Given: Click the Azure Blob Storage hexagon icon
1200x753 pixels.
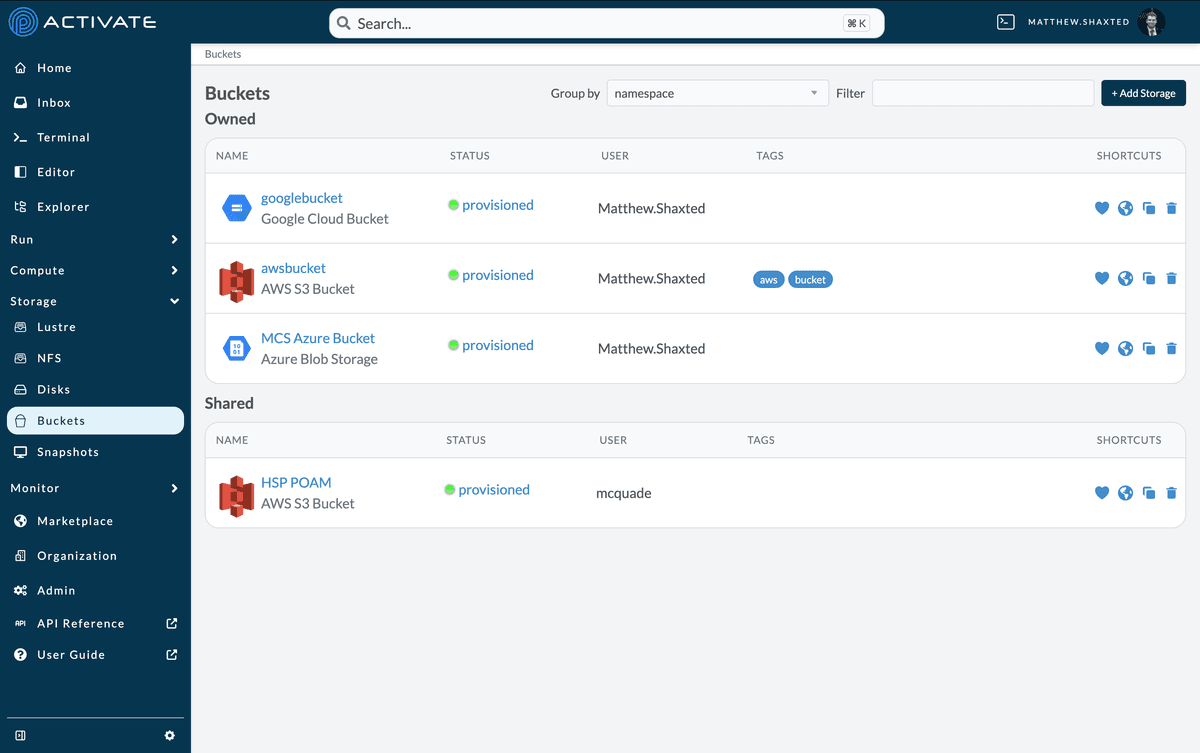Looking at the screenshot, I should [237, 348].
